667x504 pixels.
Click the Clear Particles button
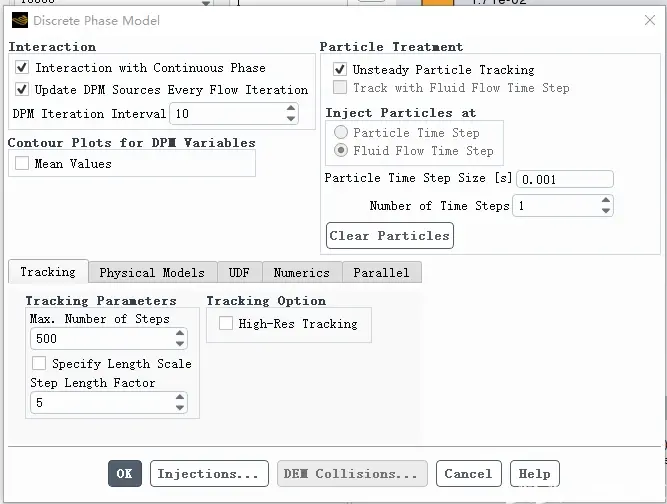point(390,236)
